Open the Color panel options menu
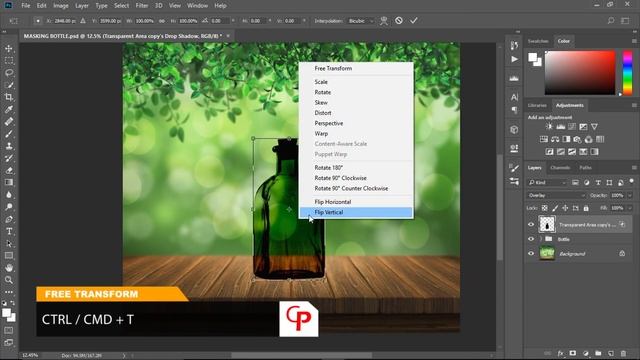 [634, 41]
